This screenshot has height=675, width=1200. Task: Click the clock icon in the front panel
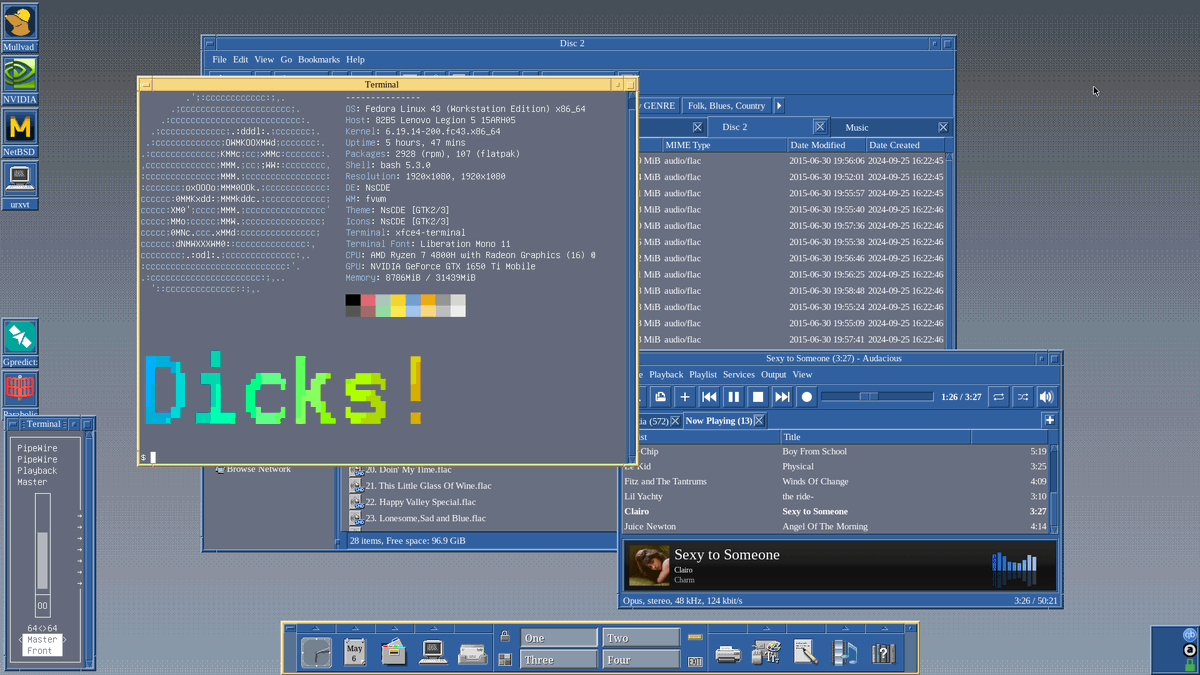click(x=316, y=652)
